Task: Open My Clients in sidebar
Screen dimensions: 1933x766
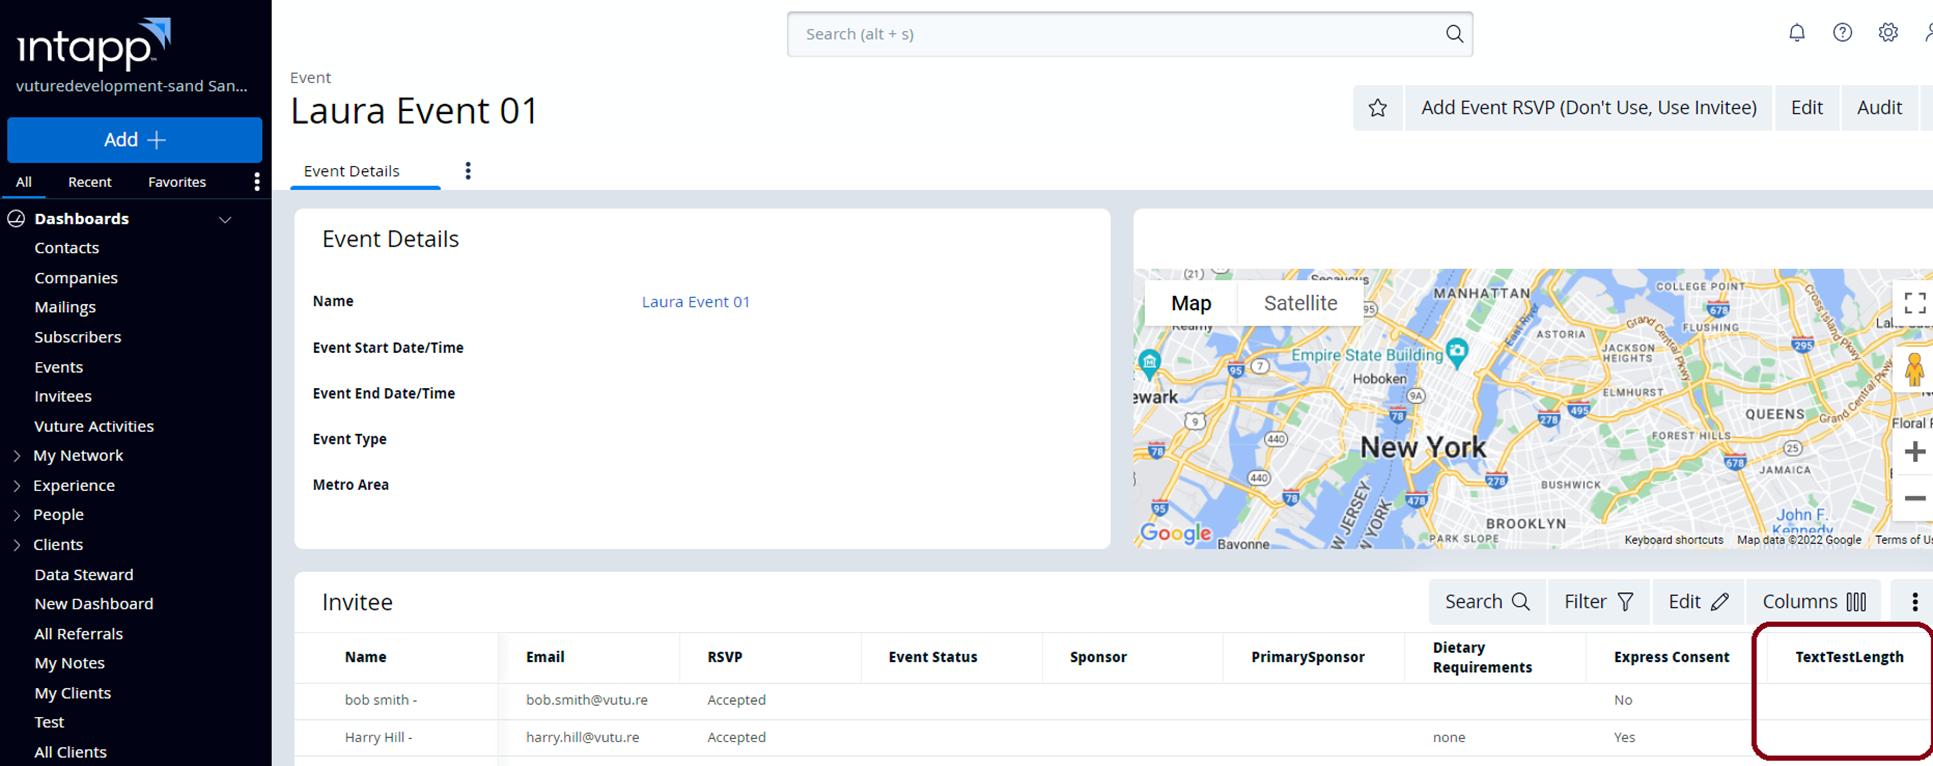Action: [73, 693]
